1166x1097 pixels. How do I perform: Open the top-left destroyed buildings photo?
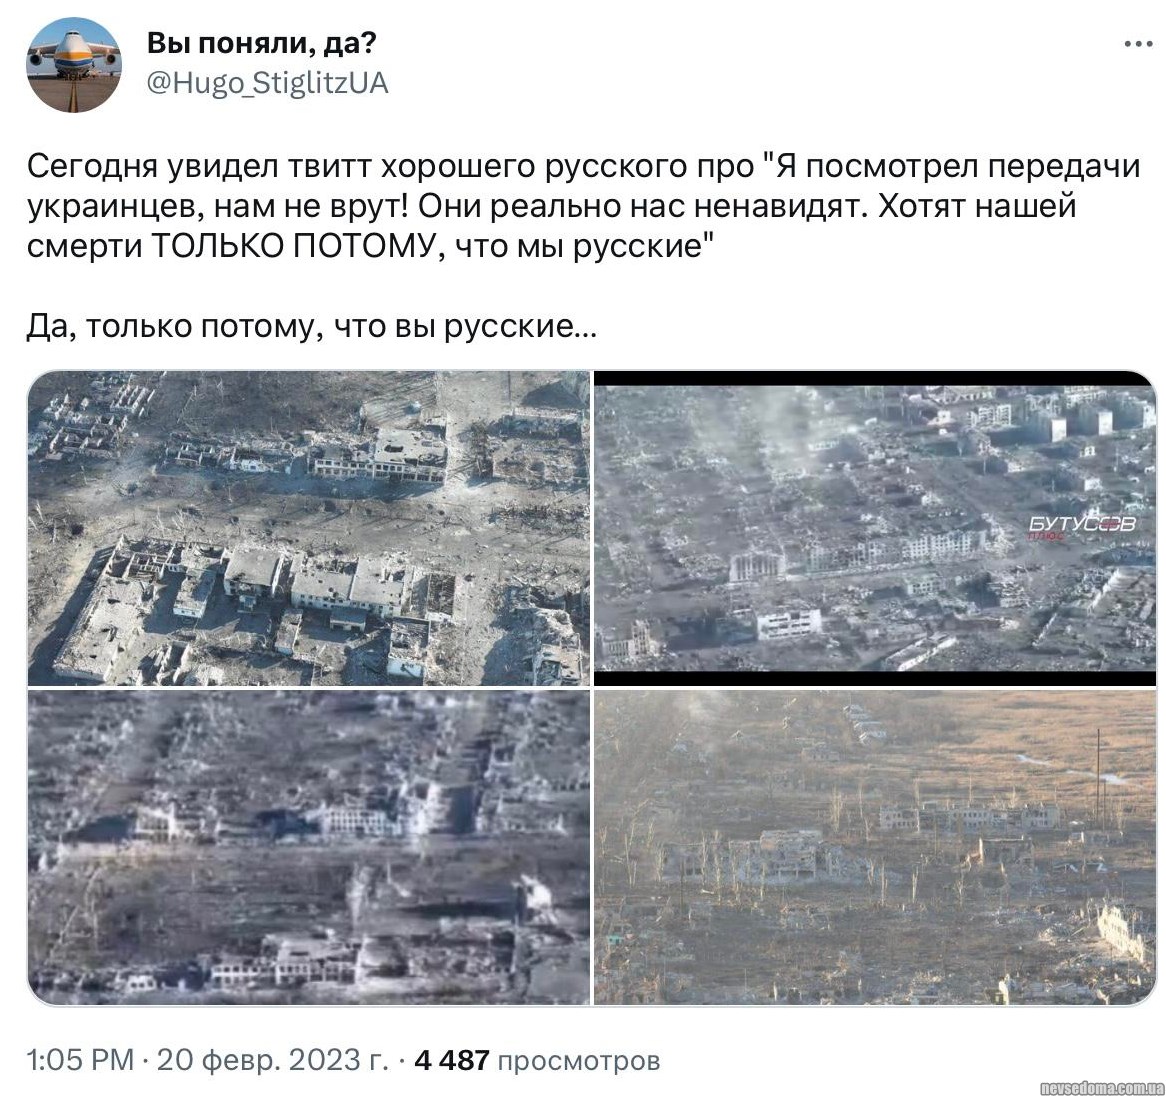(x=309, y=528)
